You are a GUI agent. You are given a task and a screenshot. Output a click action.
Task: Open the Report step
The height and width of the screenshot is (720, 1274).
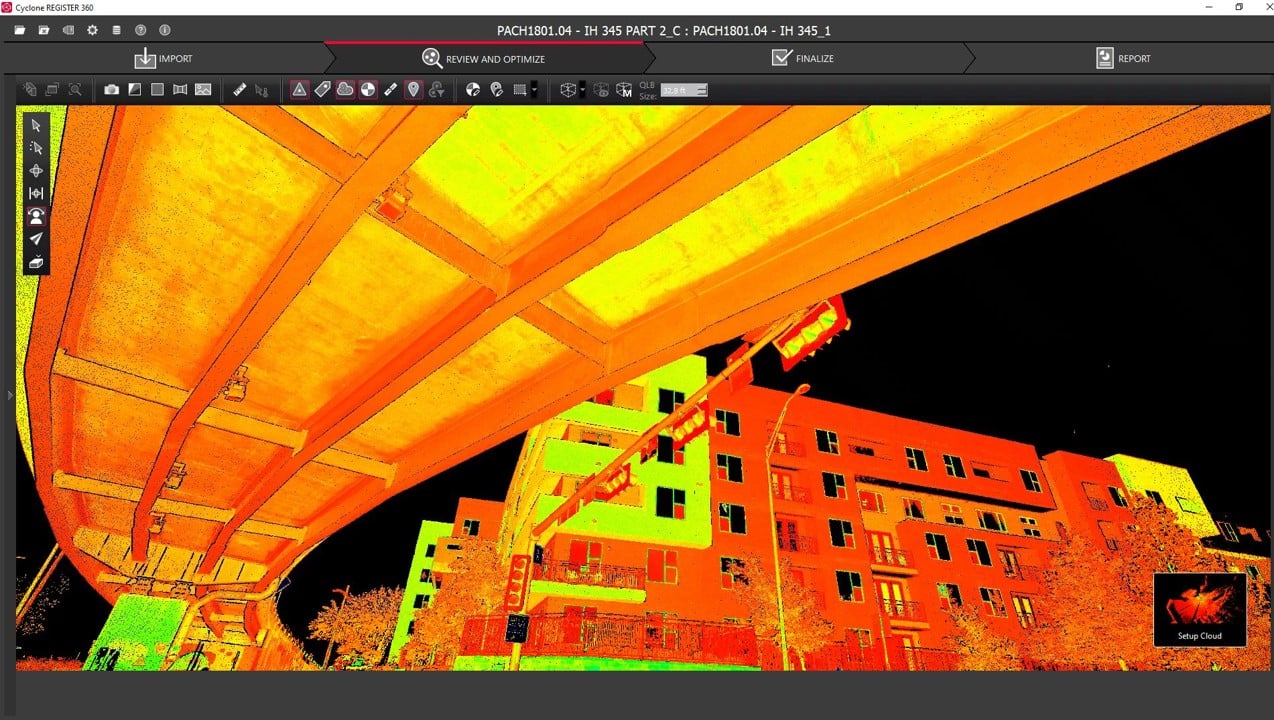[1123, 58]
